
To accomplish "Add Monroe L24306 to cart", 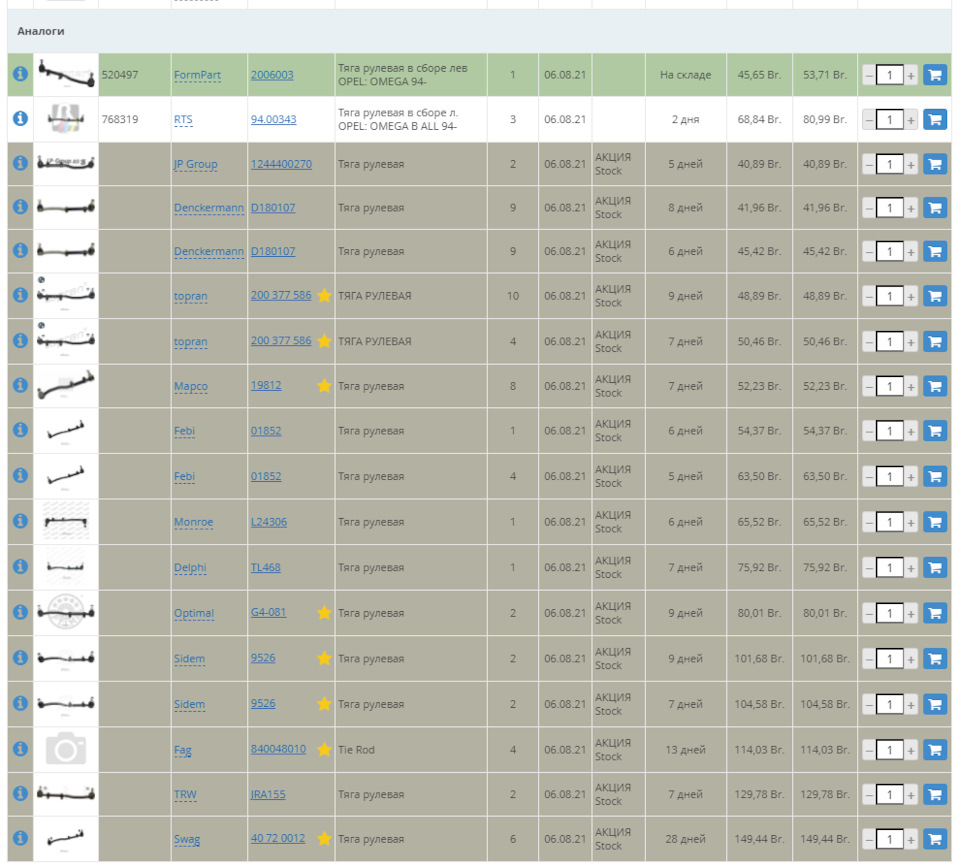I will 935,522.
